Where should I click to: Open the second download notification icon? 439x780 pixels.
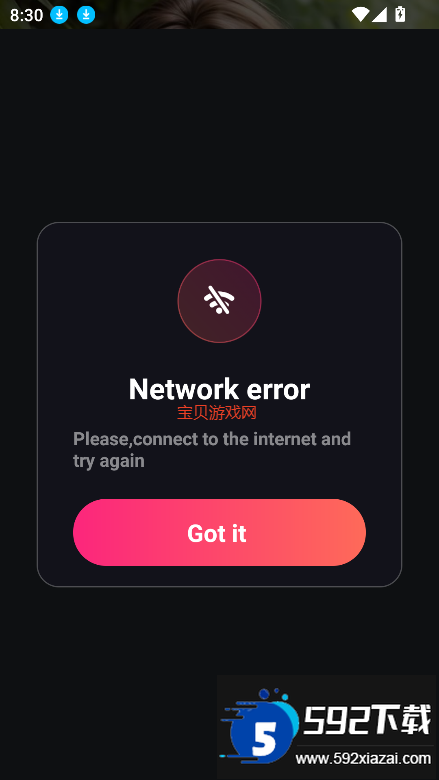pyautogui.click(x=86, y=15)
